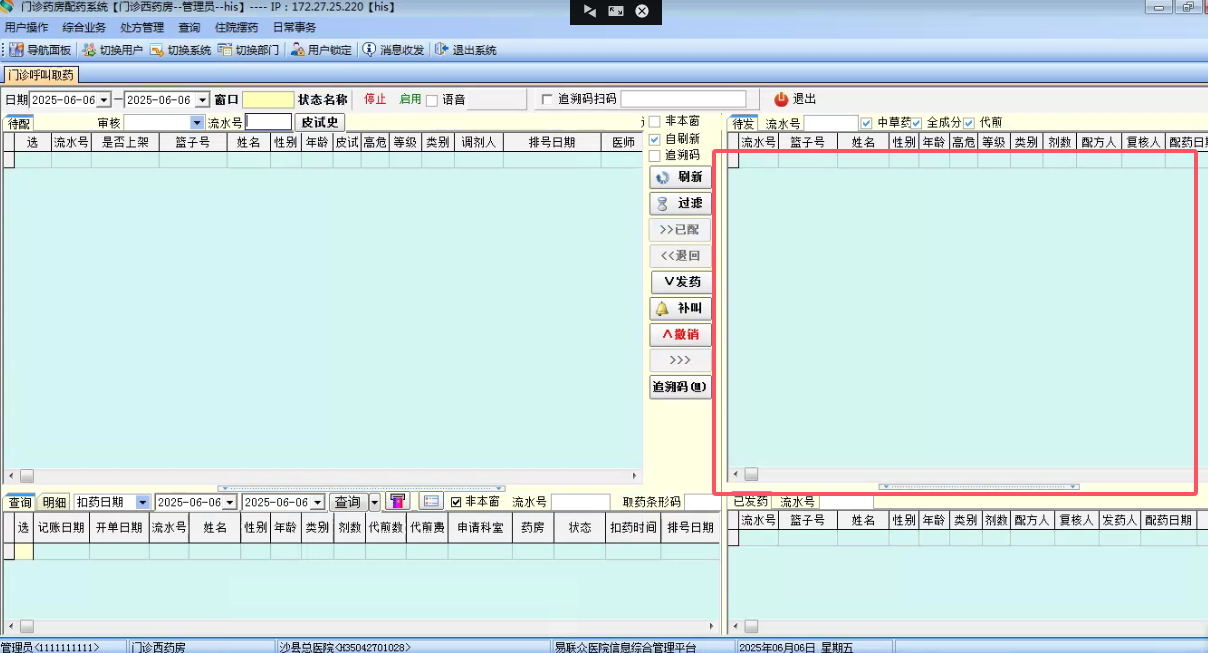
Task: Uncheck the 自刷新 checkbox
Action: point(655,139)
